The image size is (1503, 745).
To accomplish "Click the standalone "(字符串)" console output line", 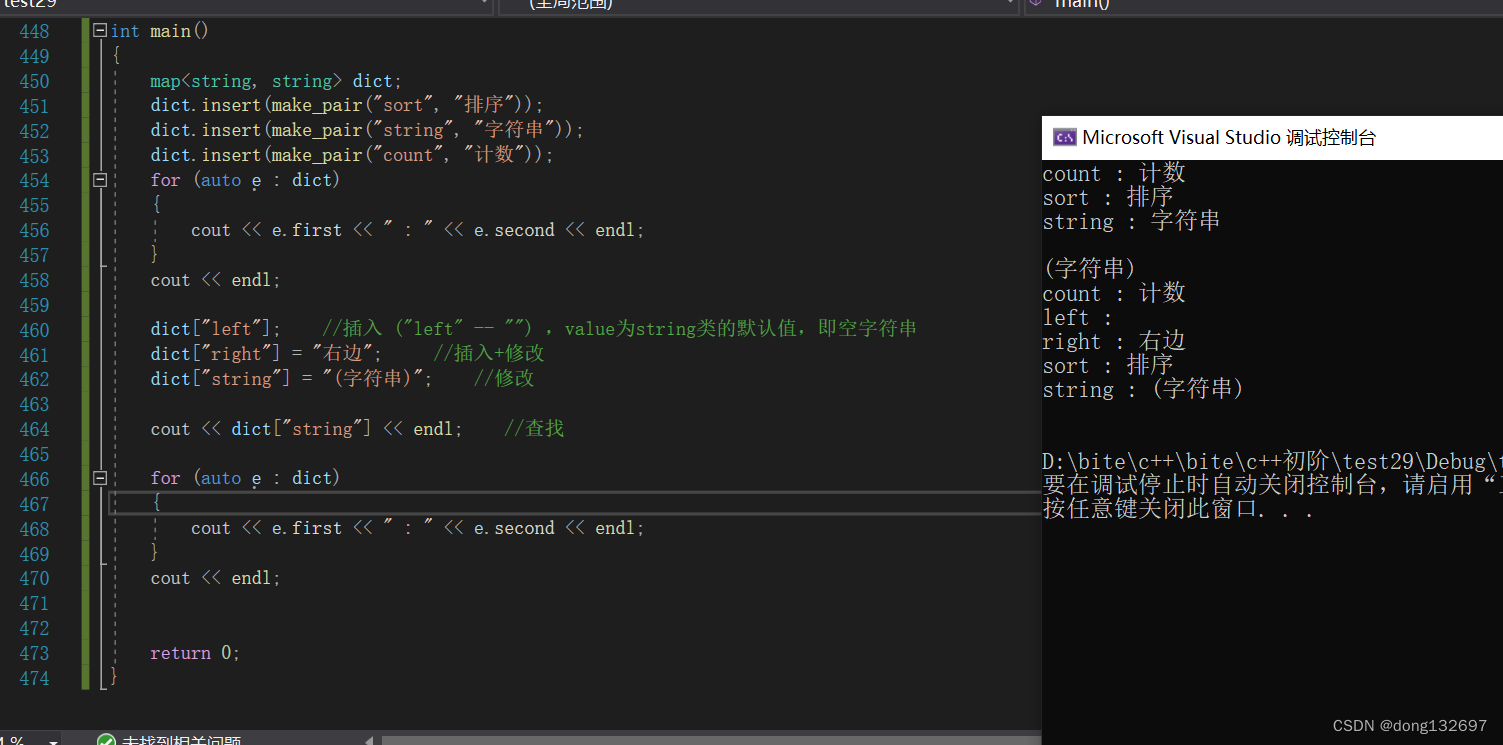I will (x=1089, y=269).
